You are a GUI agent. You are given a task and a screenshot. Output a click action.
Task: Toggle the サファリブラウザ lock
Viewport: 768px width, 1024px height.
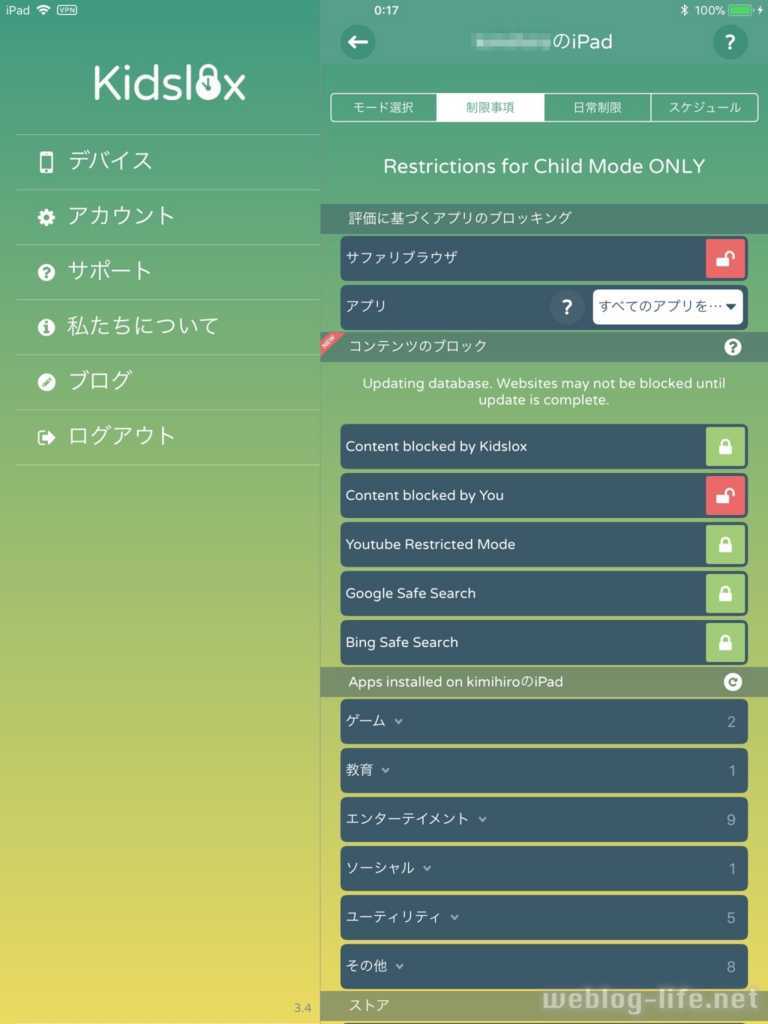(726, 259)
